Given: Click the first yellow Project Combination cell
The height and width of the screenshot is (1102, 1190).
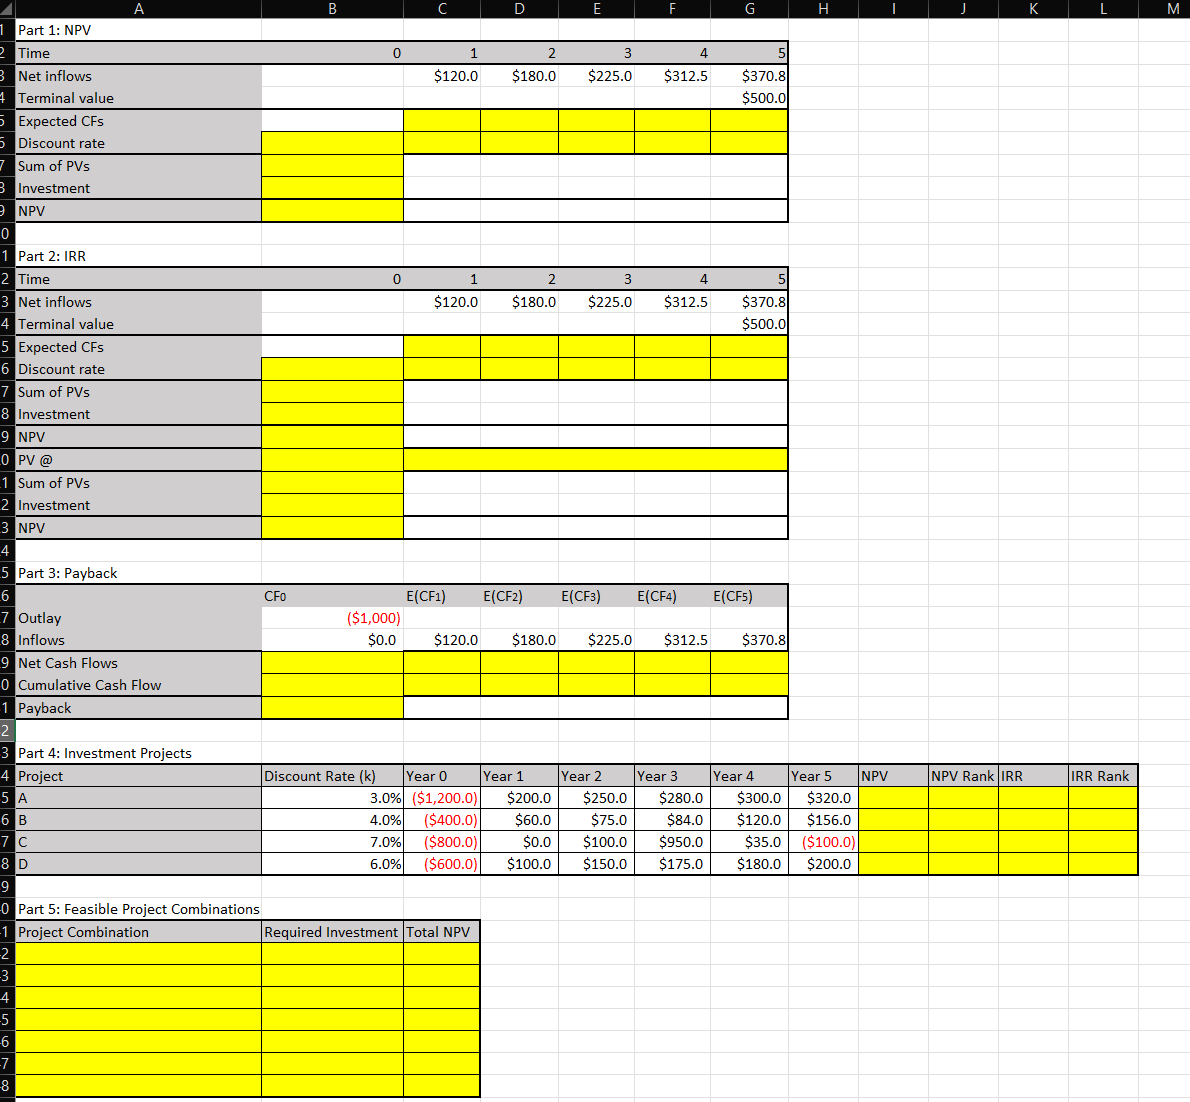Looking at the screenshot, I should (139, 953).
